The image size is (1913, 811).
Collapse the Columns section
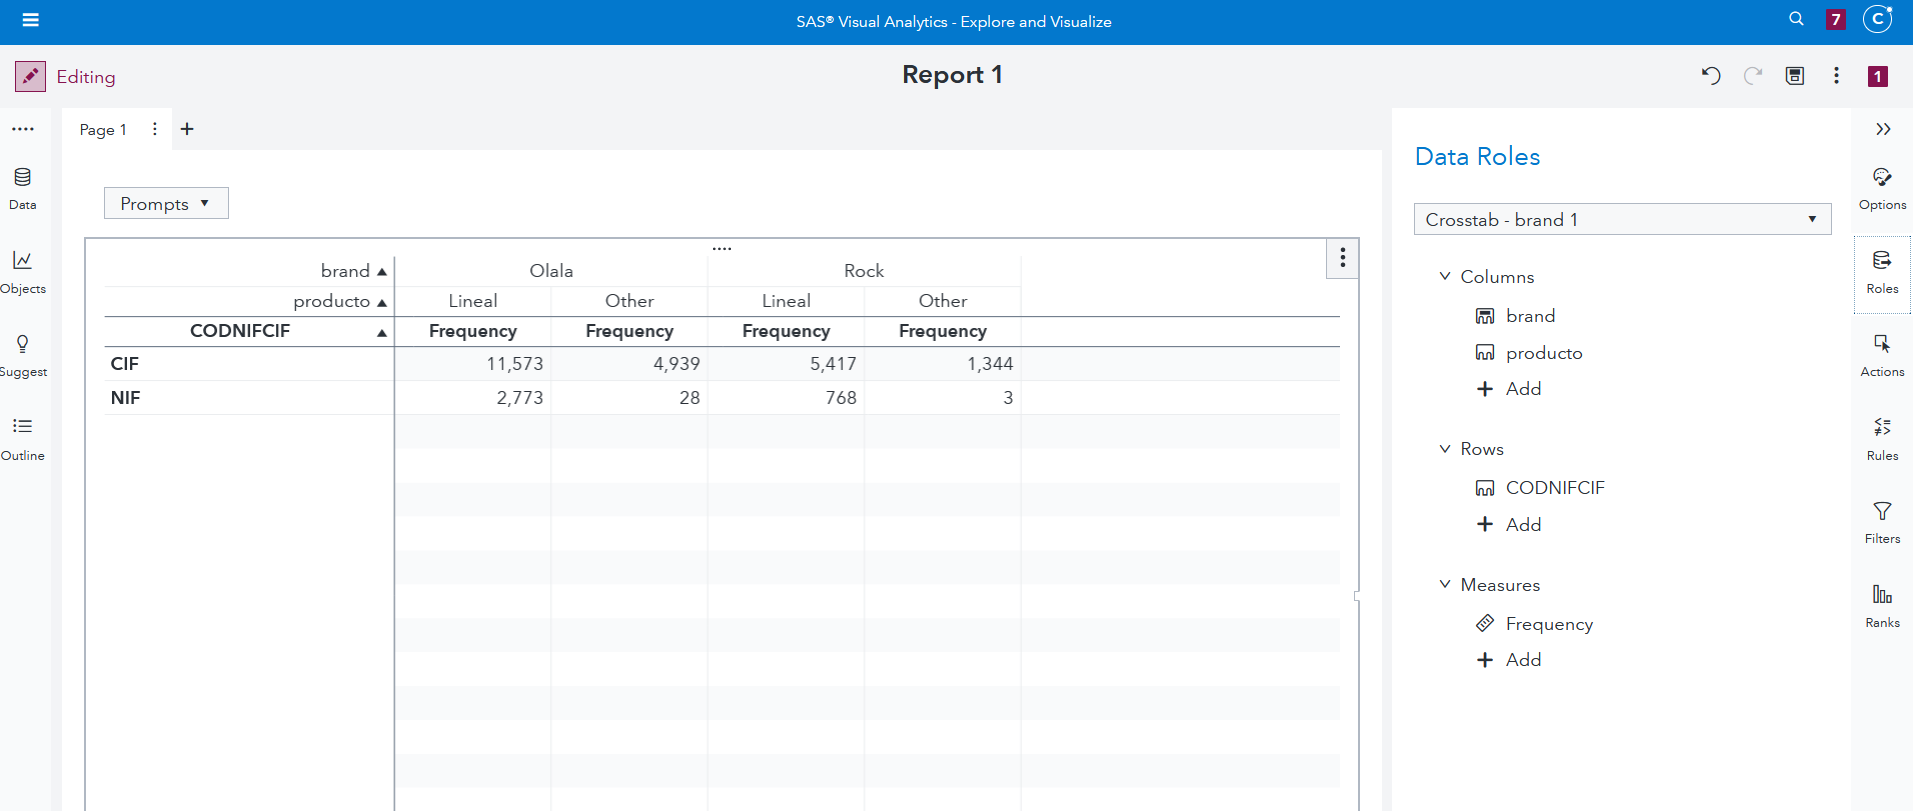tap(1445, 277)
